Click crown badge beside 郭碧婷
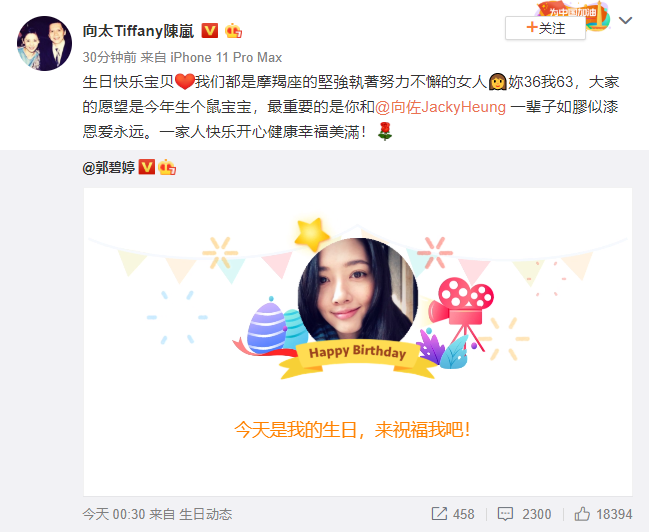This screenshot has width=649, height=532. tap(167, 167)
